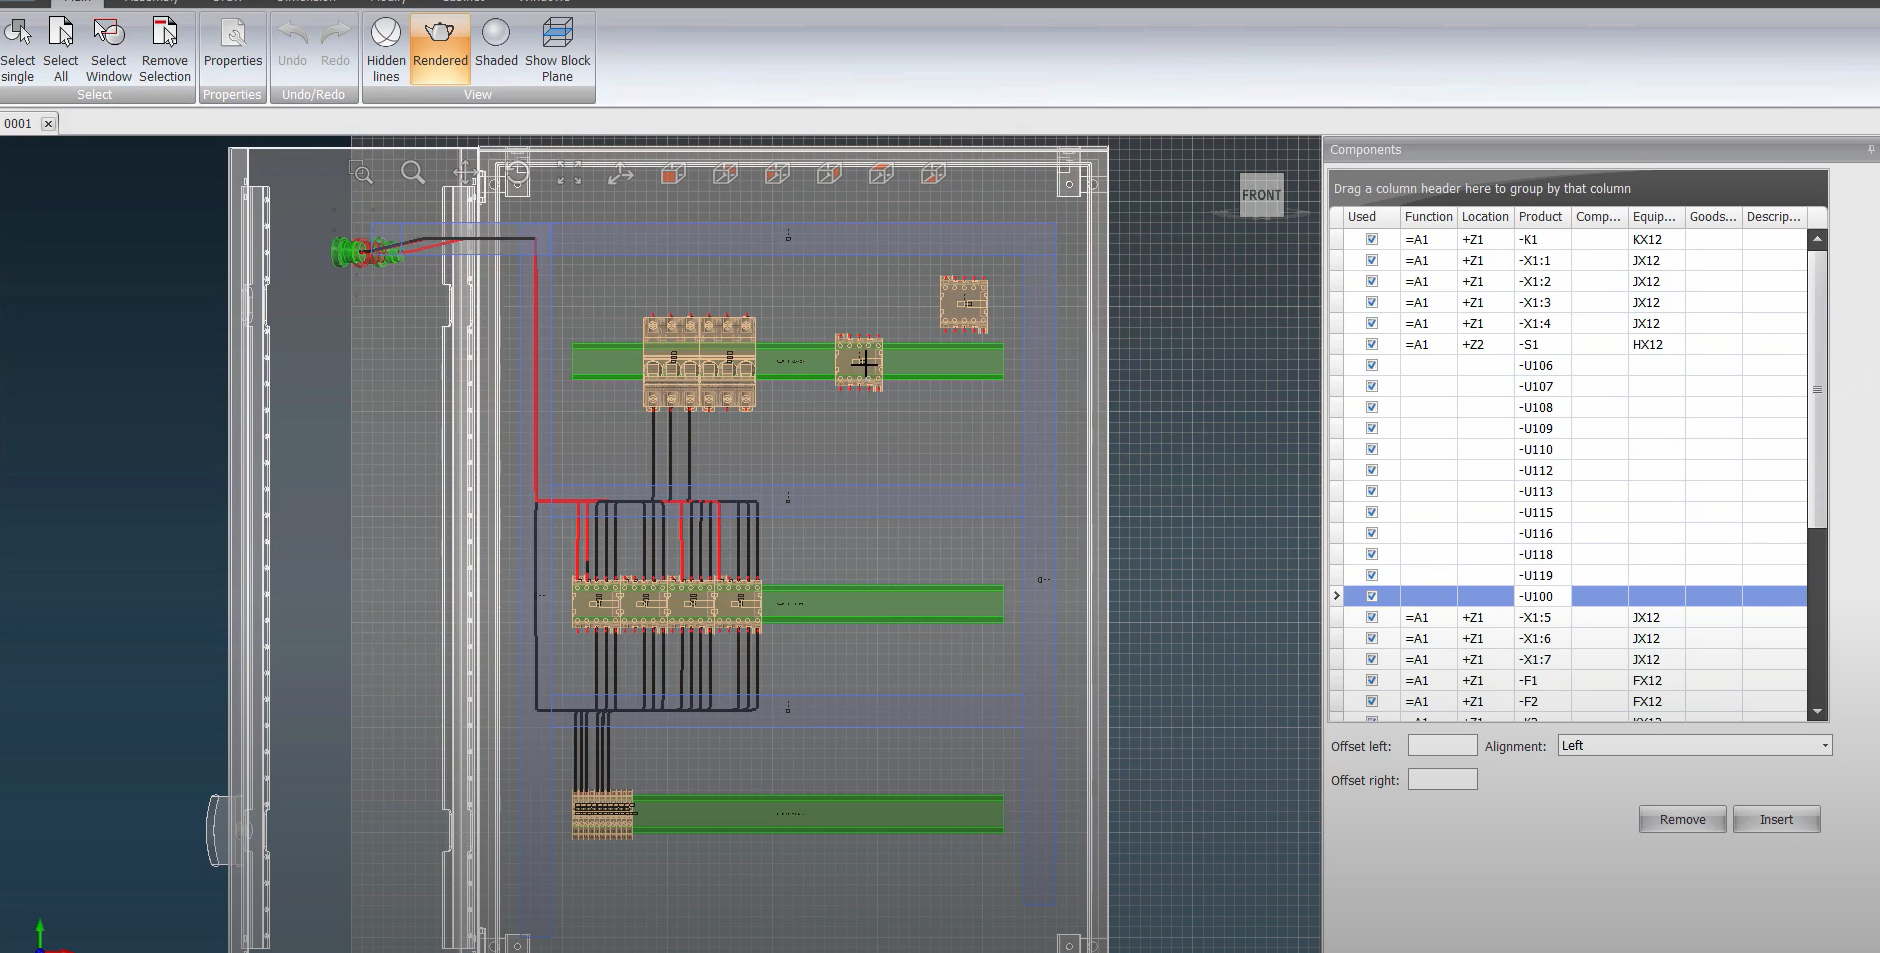Screen dimensions: 1880x953
Task: Toggle the Used checkbox for -U106
Action: tap(1372, 366)
